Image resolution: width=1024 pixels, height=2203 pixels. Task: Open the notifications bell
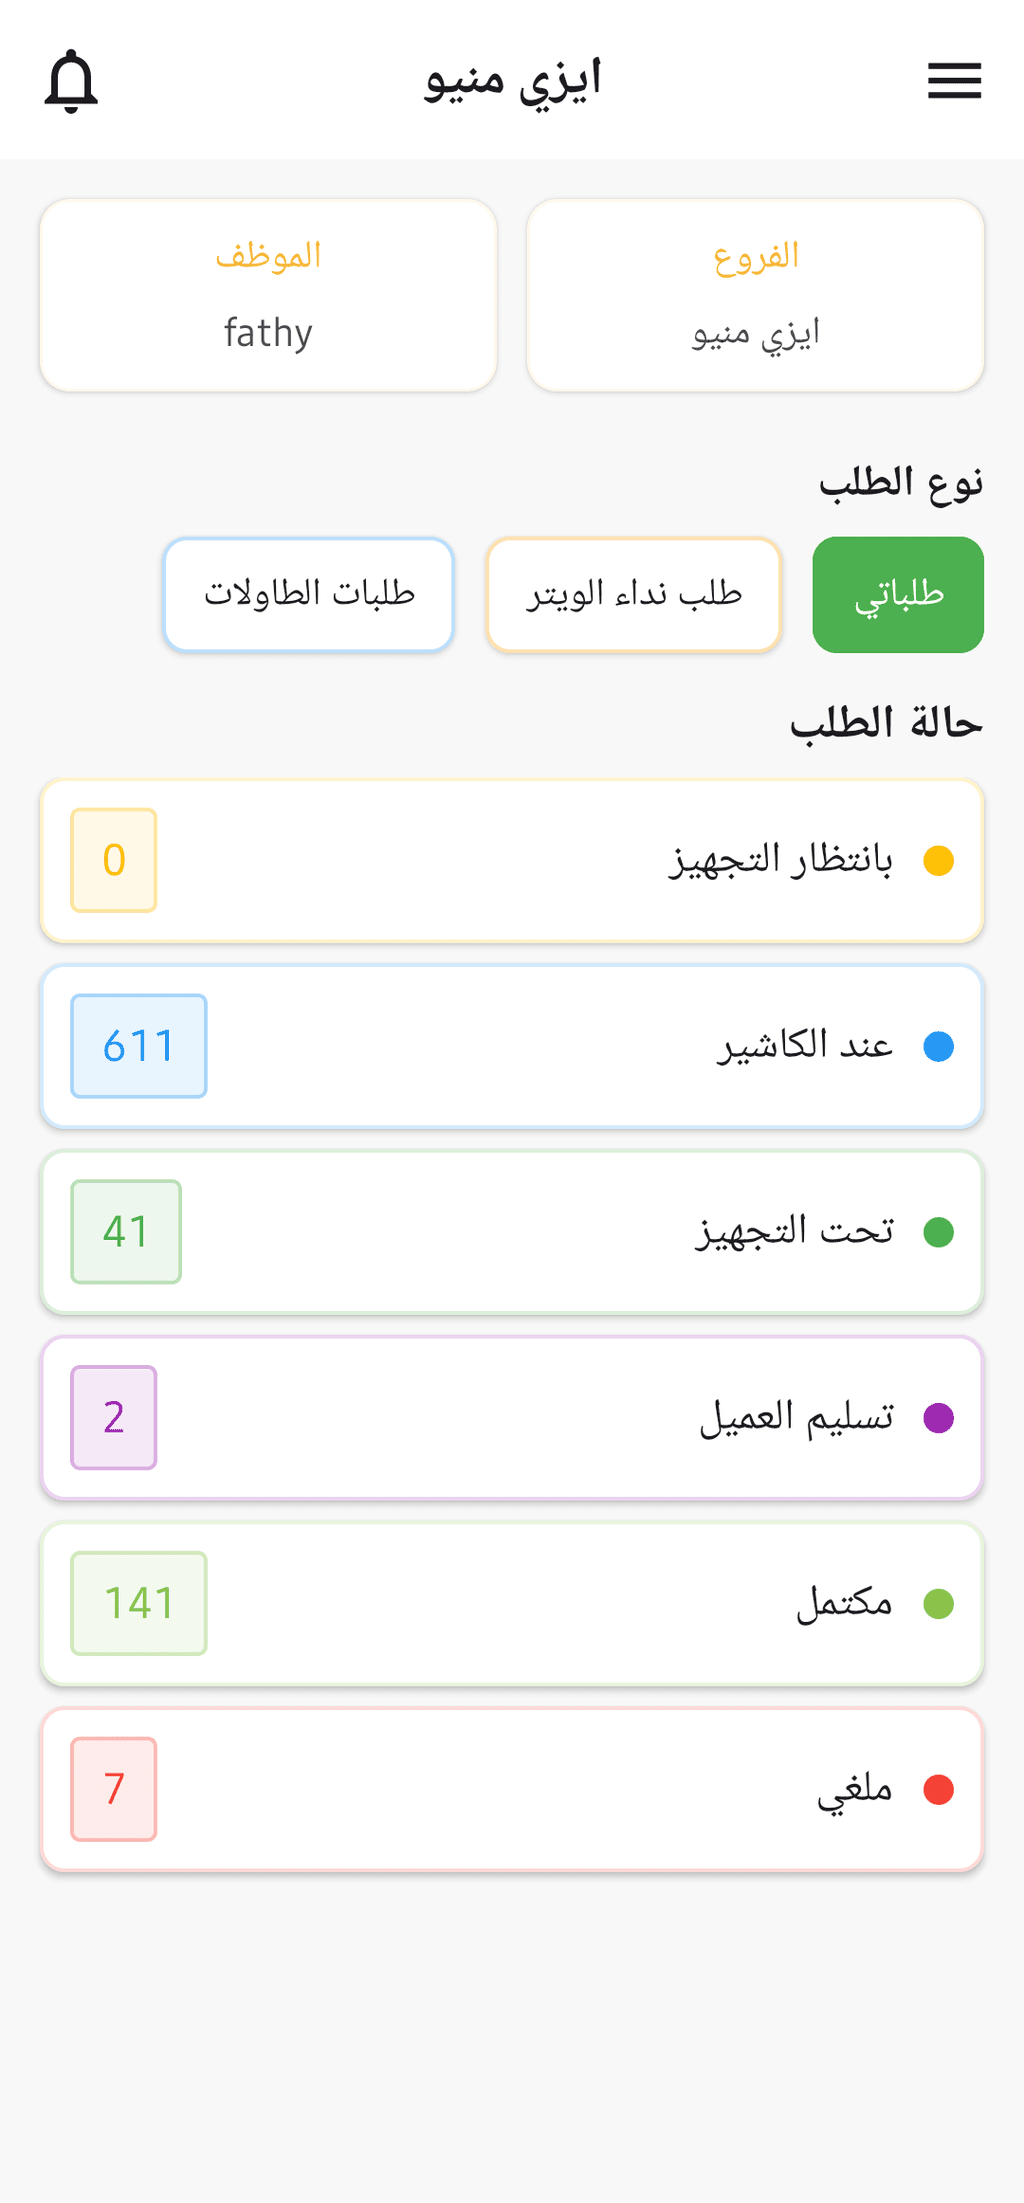pos(71,81)
